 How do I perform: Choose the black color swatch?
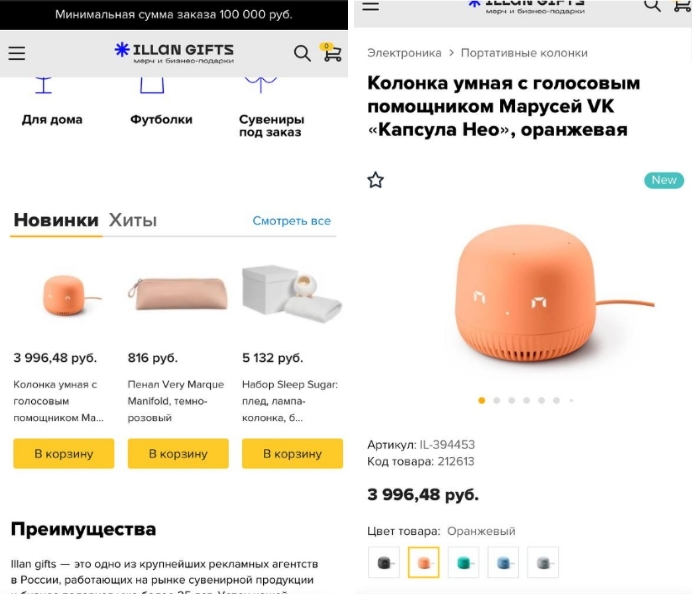click(384, 562)
